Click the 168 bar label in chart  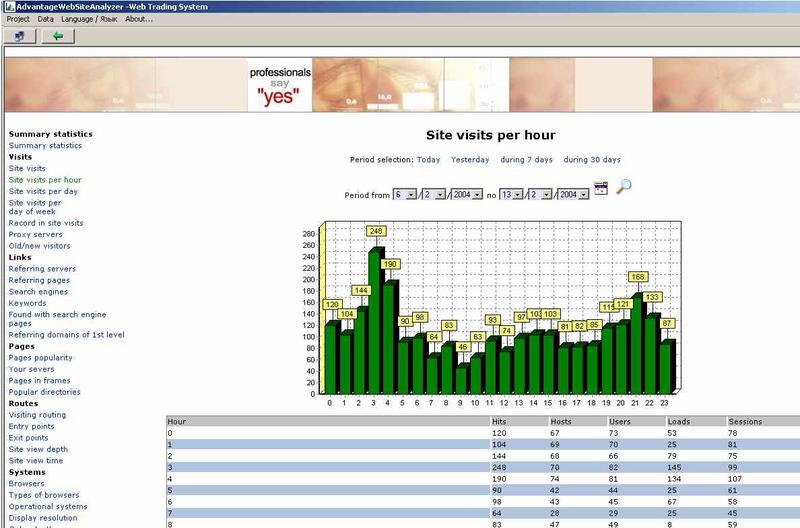coord(638,276)
